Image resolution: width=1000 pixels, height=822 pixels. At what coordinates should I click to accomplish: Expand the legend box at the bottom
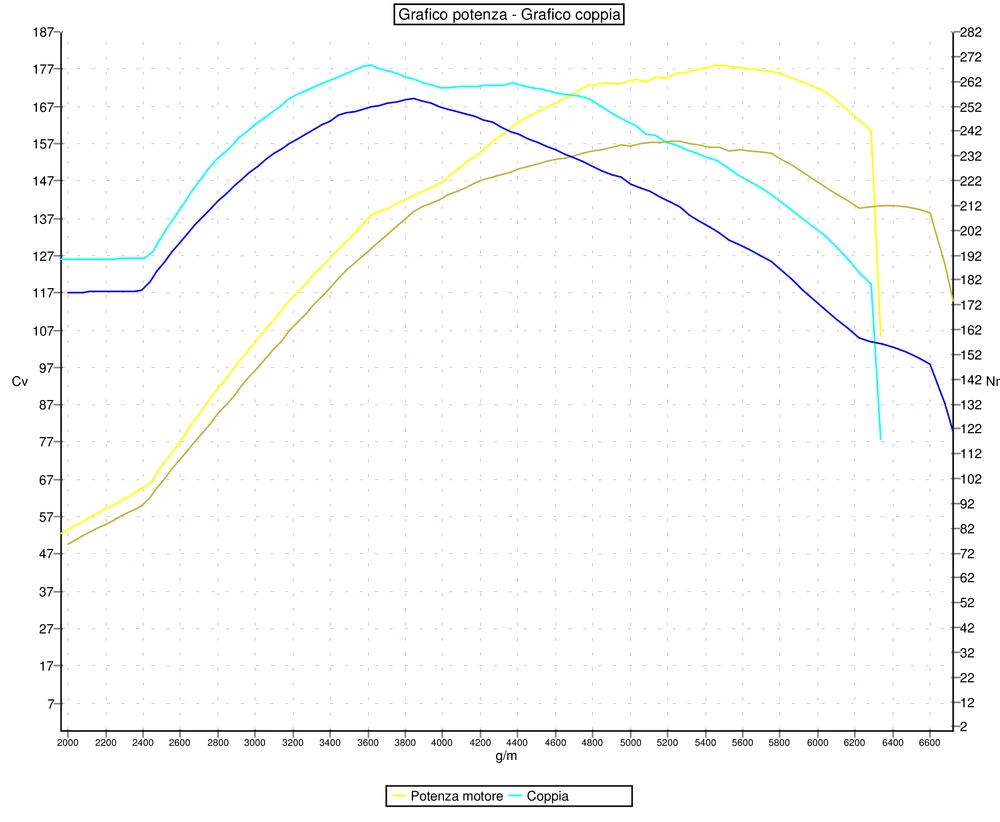(x=510, y=795)
